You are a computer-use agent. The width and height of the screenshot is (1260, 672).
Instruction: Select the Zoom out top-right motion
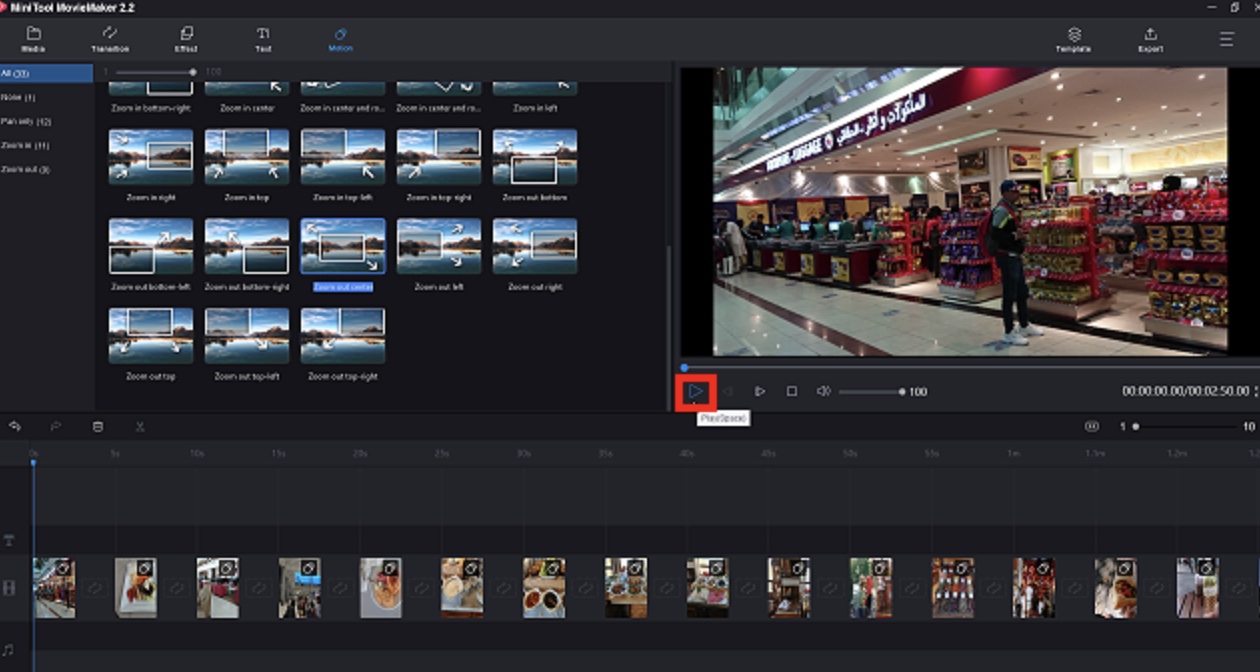(x=343, y=336)
